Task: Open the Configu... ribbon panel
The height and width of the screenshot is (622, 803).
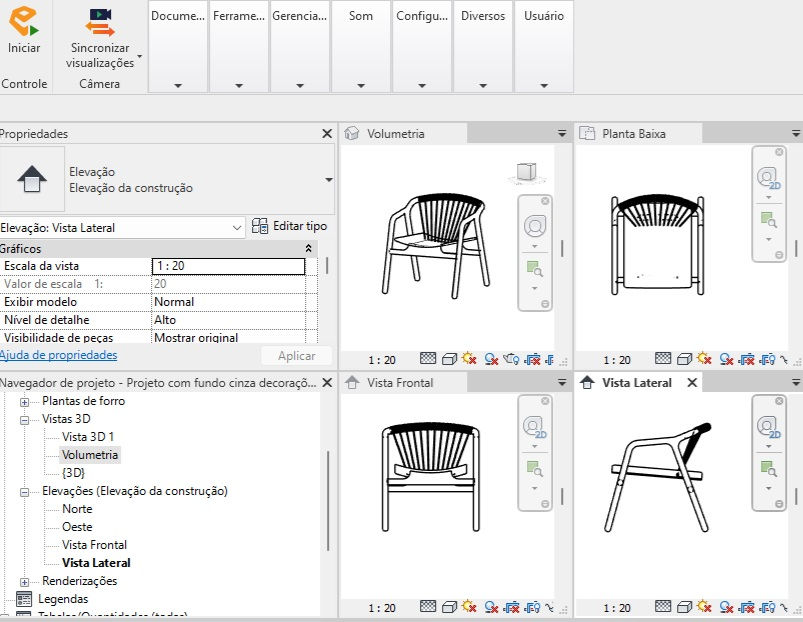Action: point(421,46)
